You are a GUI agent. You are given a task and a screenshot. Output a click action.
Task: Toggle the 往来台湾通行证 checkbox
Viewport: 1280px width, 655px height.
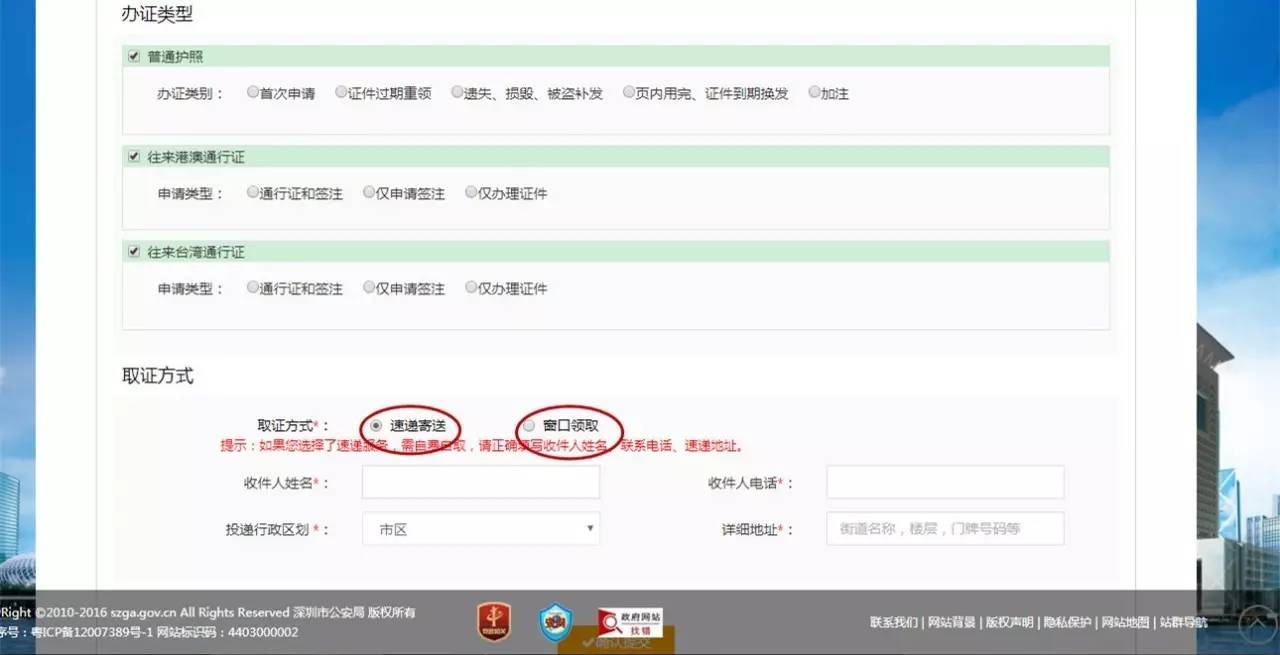tap(134, 252)
